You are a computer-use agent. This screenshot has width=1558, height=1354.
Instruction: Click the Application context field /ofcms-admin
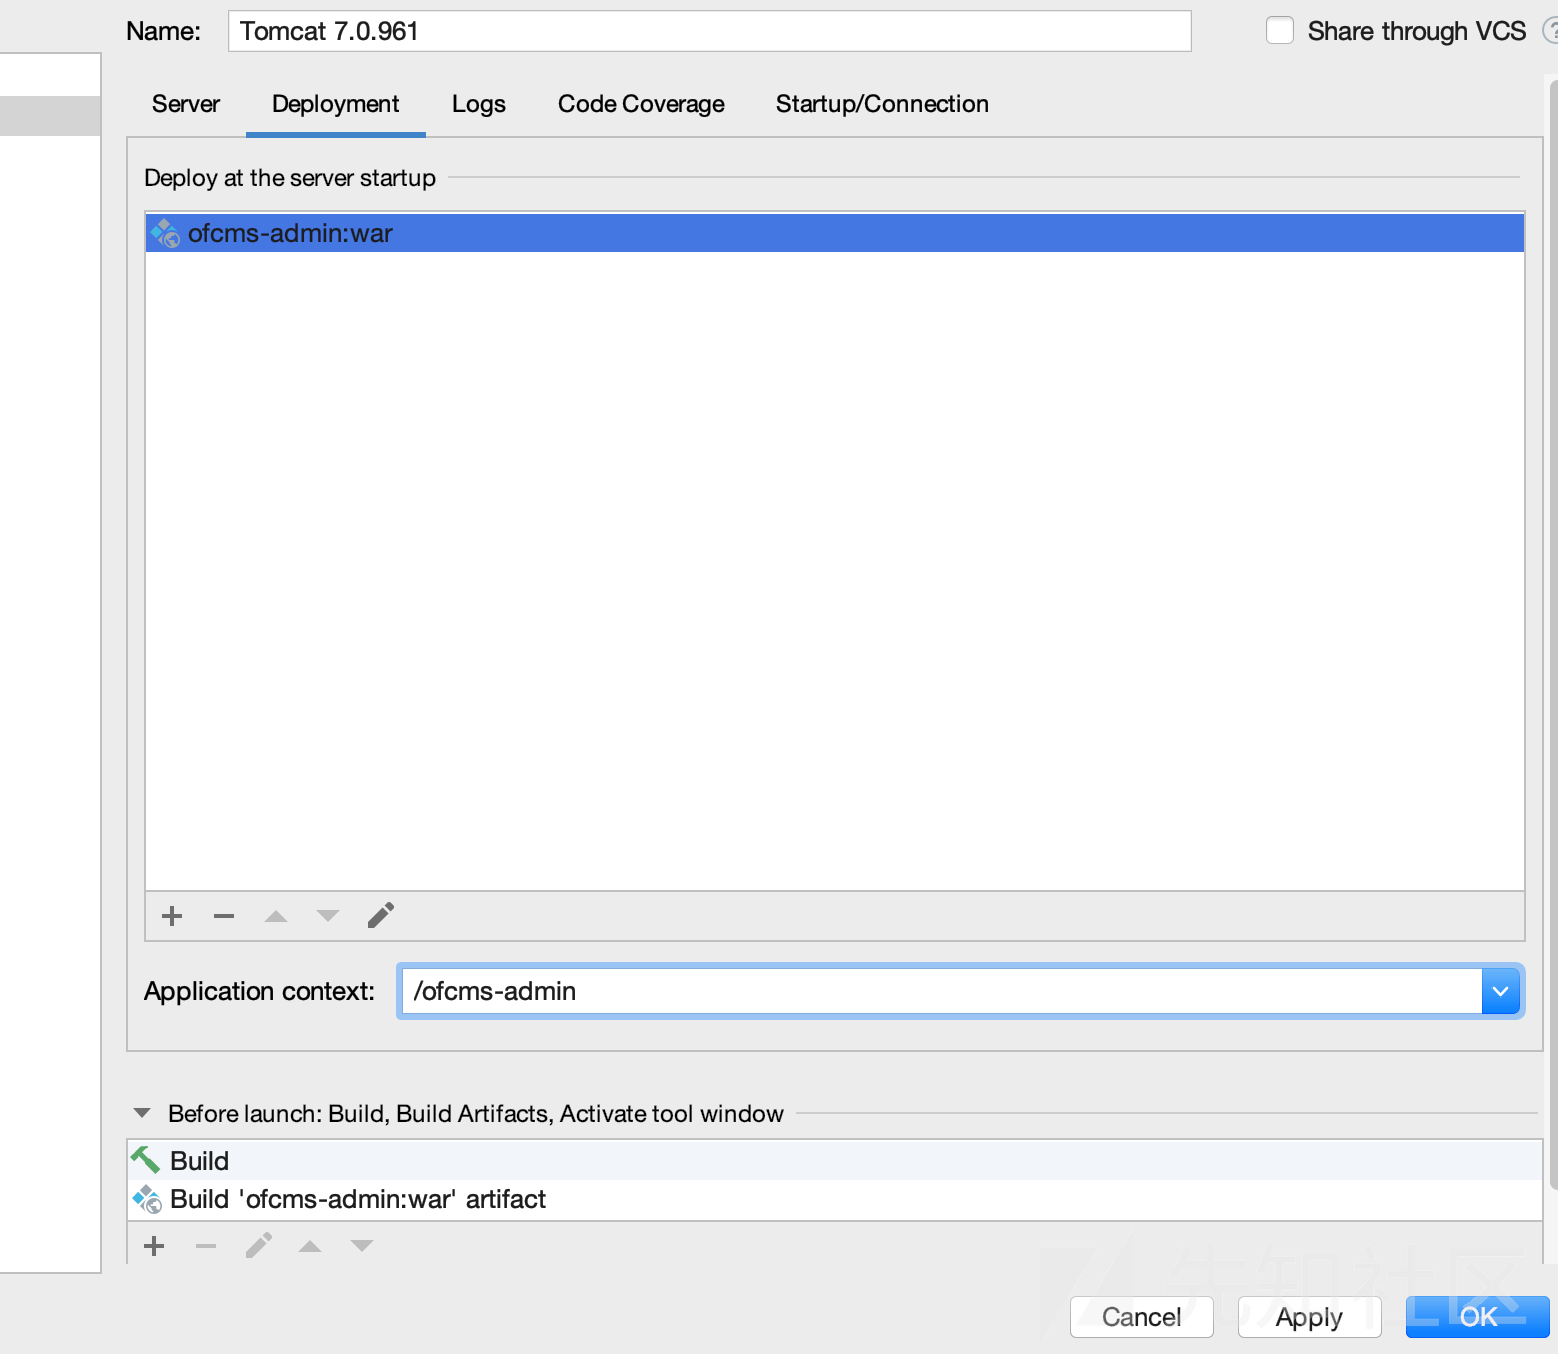[x=940, y=991]
